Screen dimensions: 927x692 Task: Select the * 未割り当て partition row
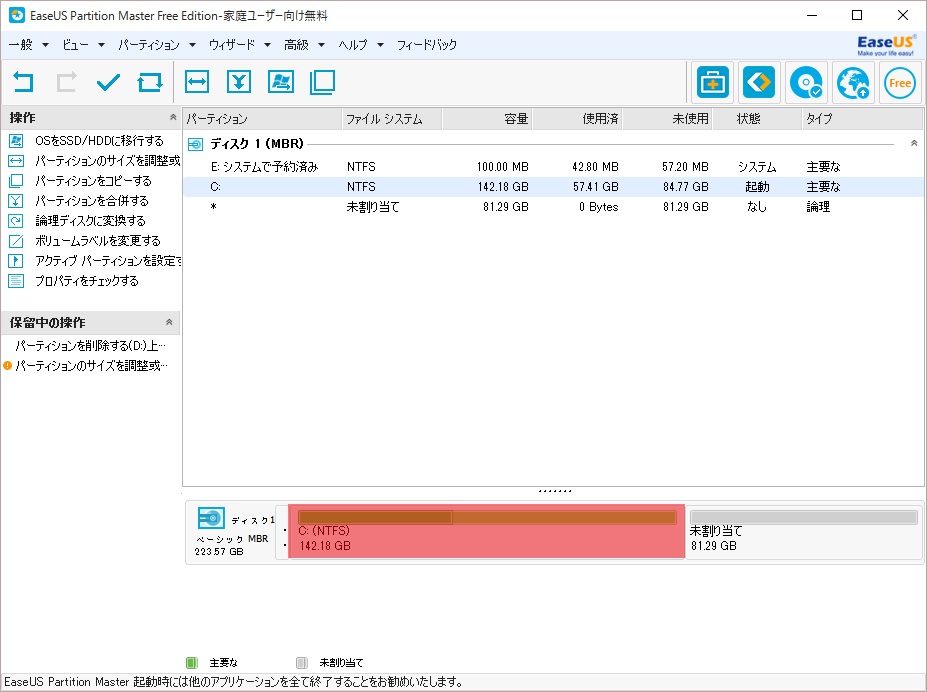pos(553,207)
